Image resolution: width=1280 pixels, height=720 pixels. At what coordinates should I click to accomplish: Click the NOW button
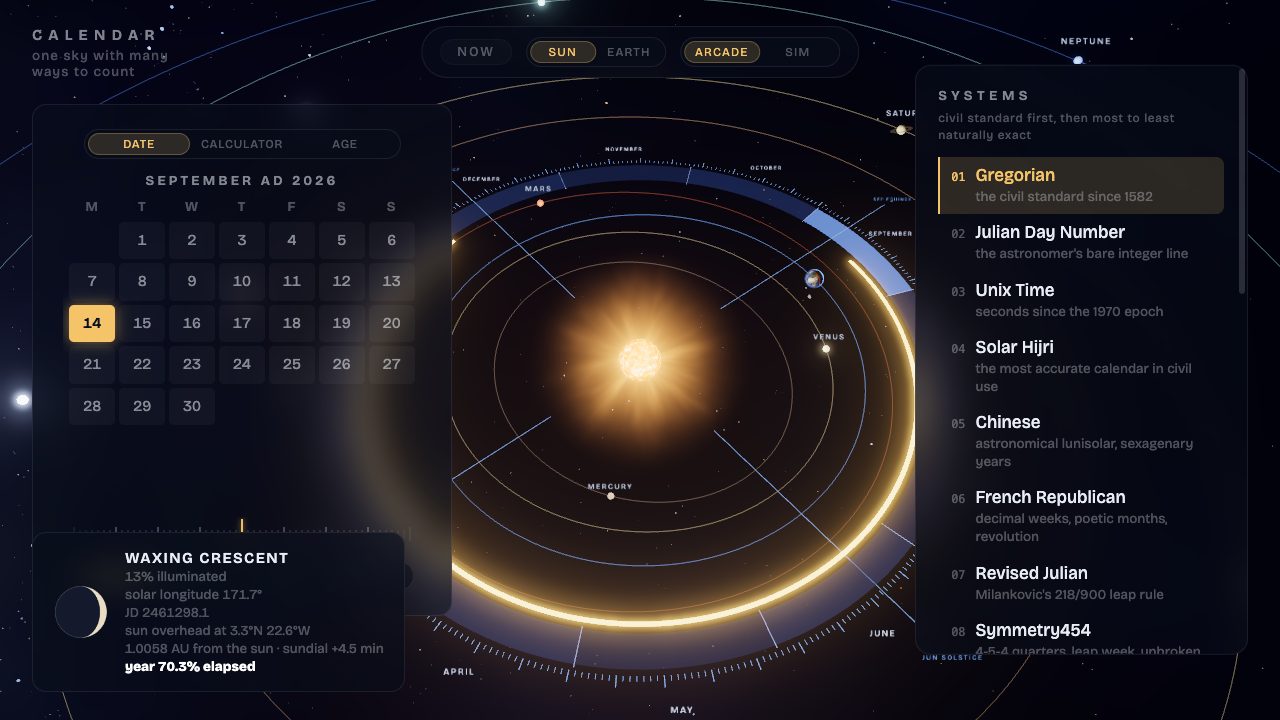point(475,52)
